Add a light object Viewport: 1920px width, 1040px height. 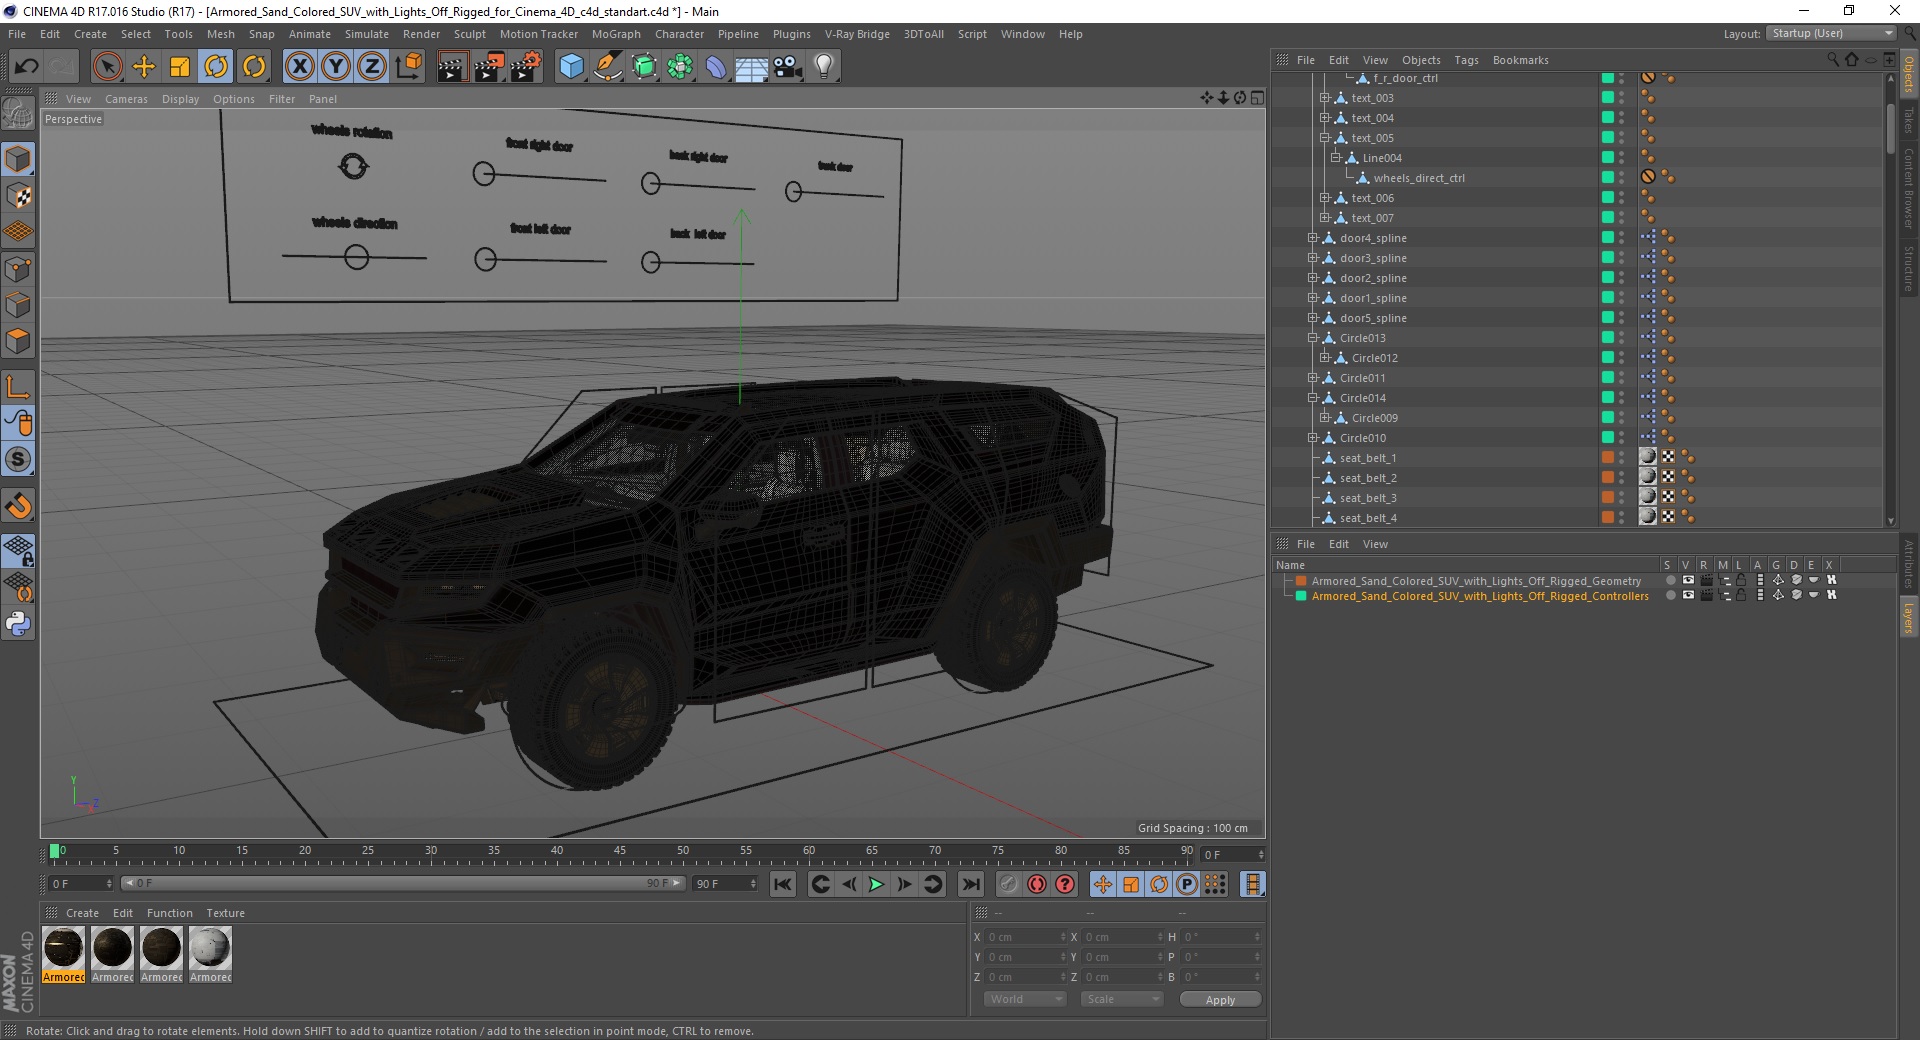[823, 67]
